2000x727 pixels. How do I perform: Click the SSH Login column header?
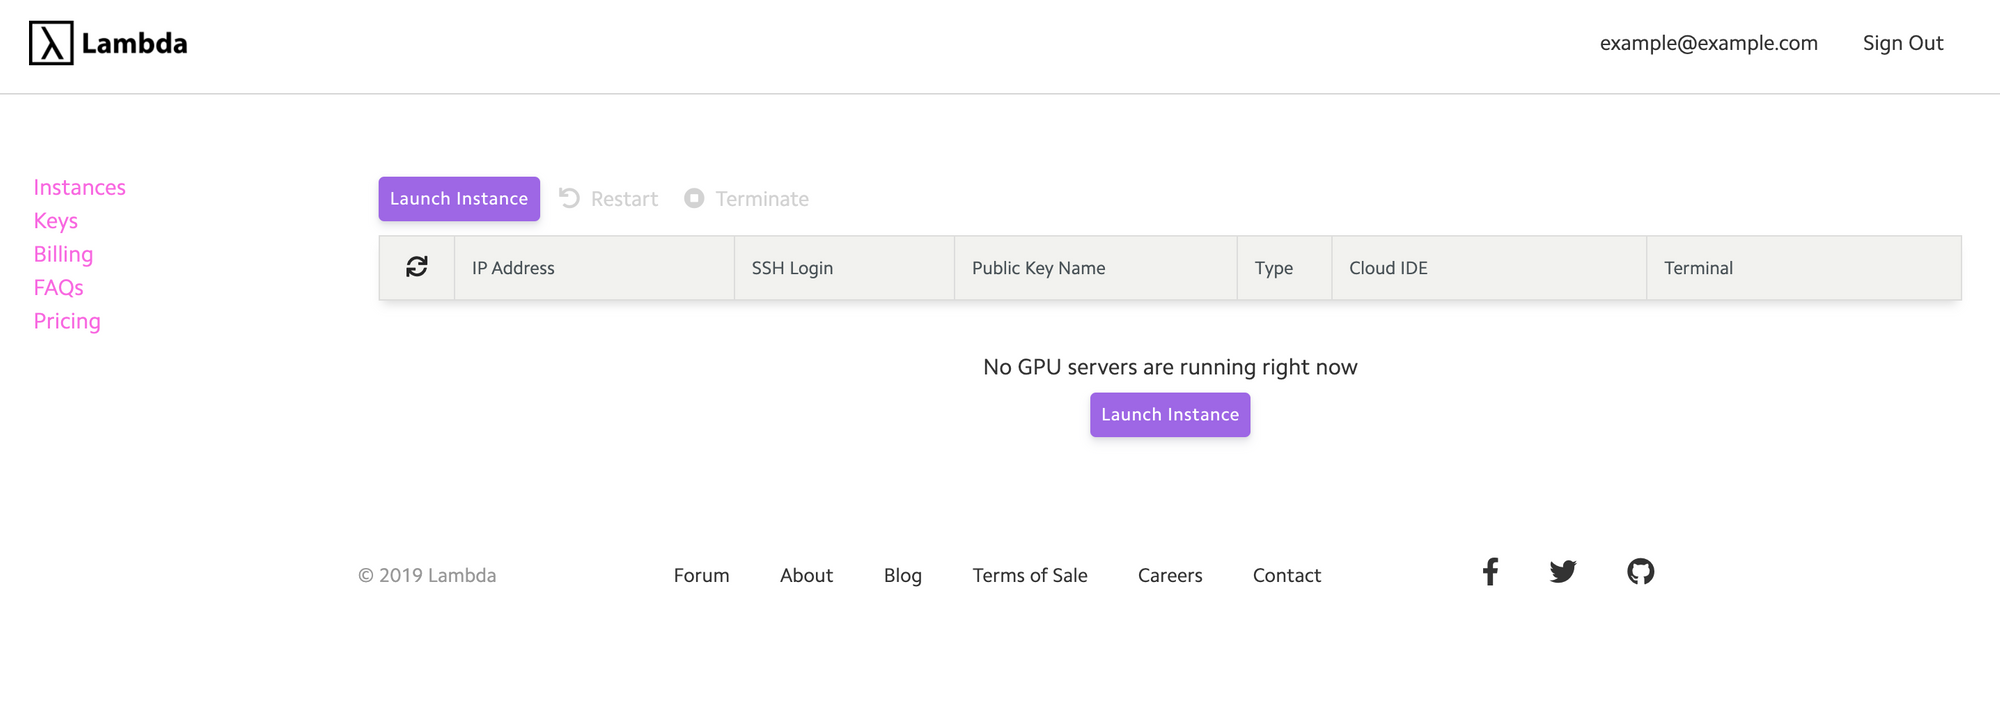point(844,268)
